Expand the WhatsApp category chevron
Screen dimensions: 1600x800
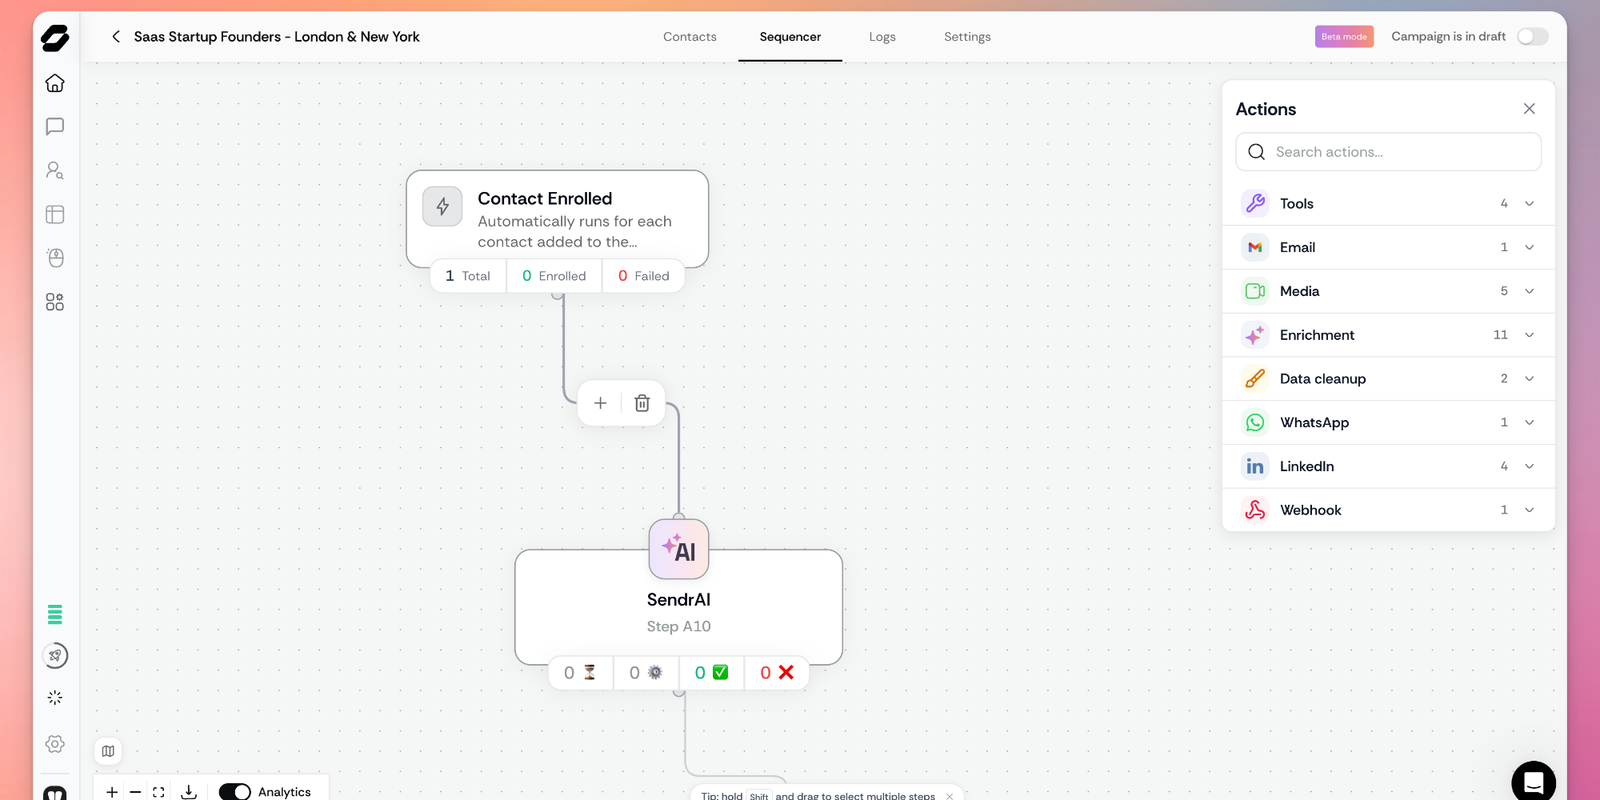point(1529,423)
